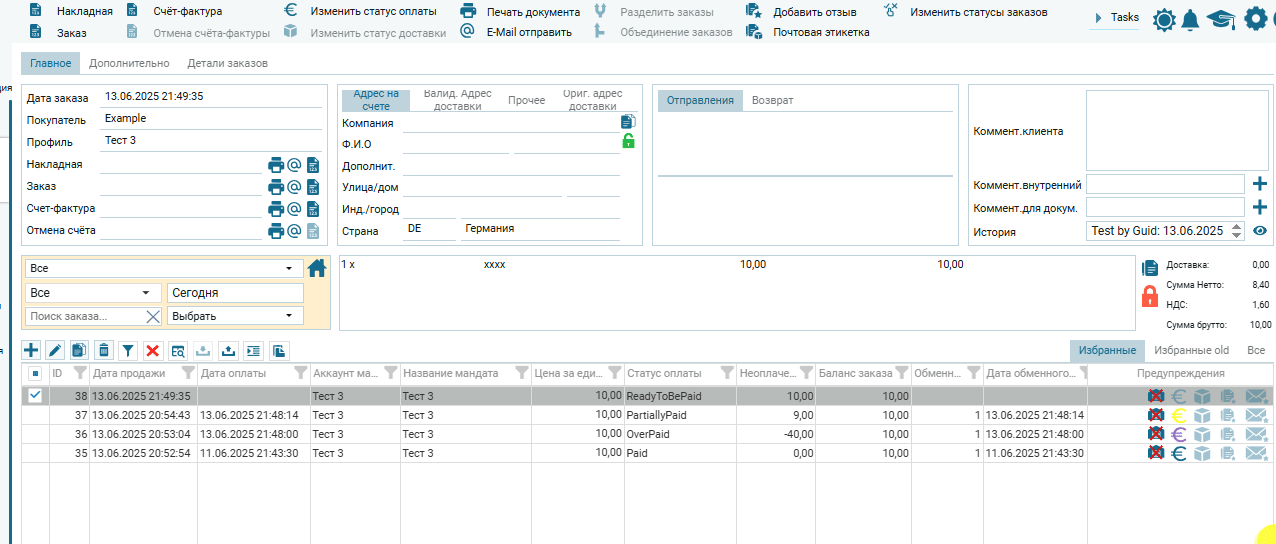Click the red X icon in the grid toolbar
1276x544 pixels.
click(153, 350)
